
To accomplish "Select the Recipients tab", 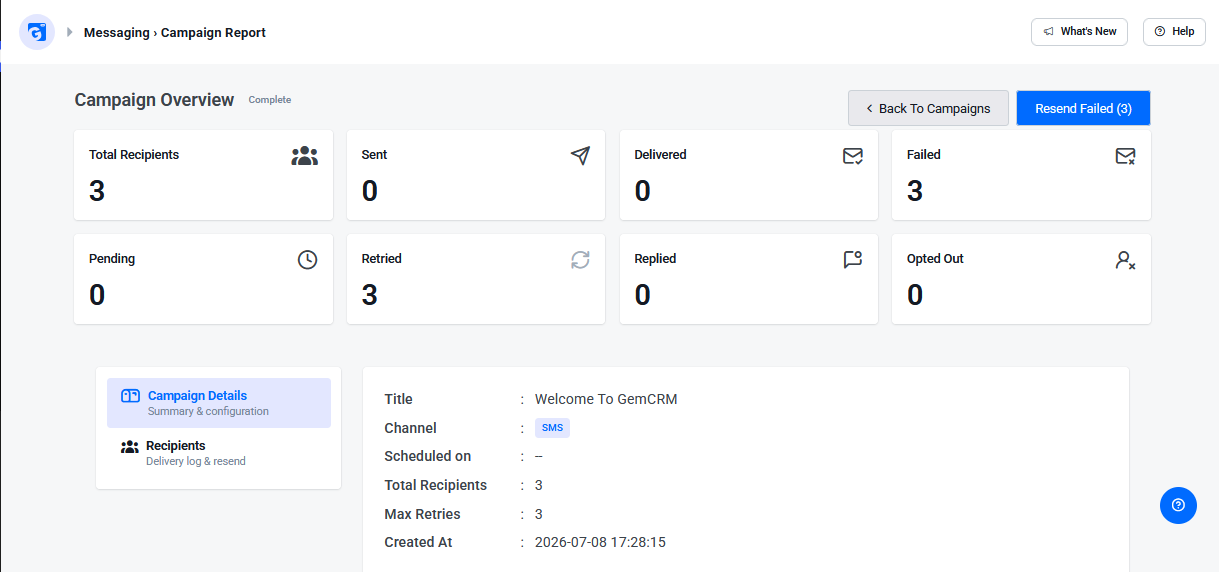I will tap(219, 453).
